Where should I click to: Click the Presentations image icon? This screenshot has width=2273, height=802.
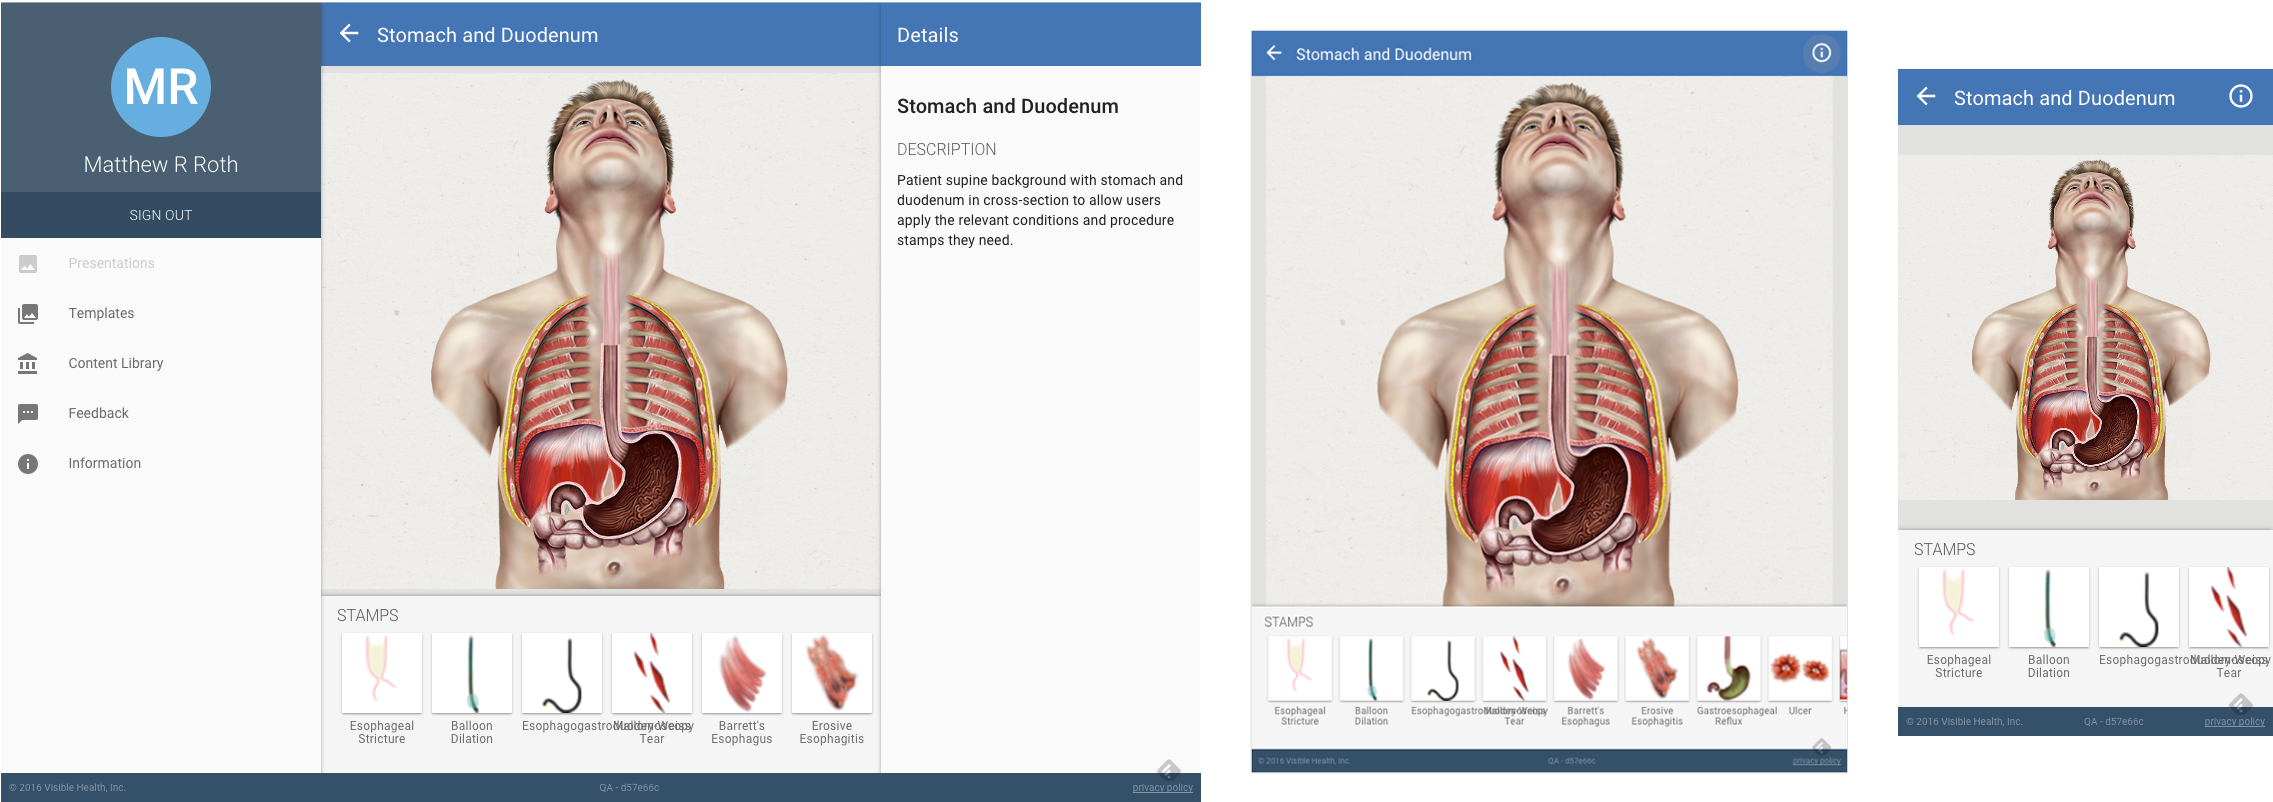pyautogui.click(x=28, y=264)
